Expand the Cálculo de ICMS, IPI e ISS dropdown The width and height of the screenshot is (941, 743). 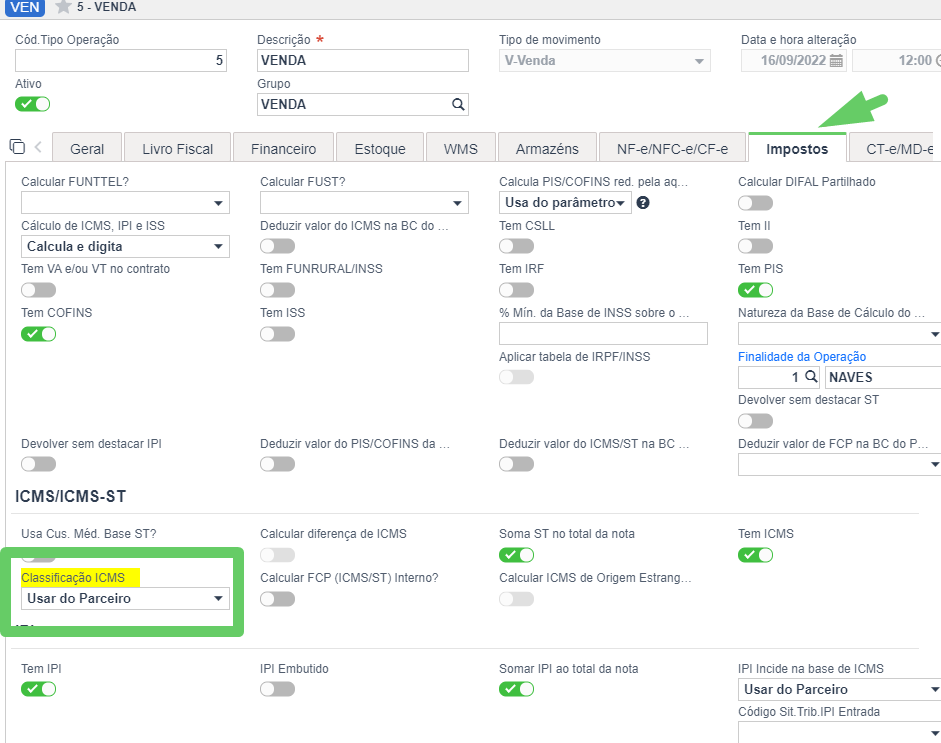[x=125, y=247]
